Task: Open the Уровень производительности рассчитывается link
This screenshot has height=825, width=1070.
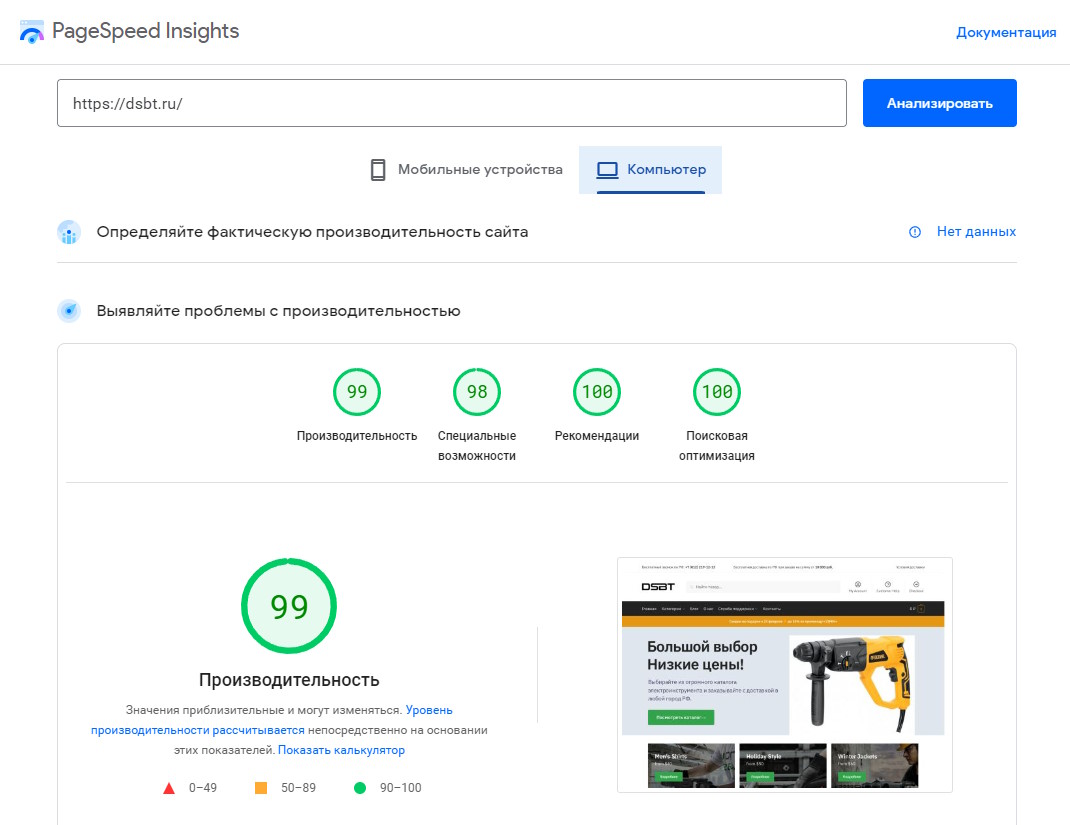Action: click(272, 720)
